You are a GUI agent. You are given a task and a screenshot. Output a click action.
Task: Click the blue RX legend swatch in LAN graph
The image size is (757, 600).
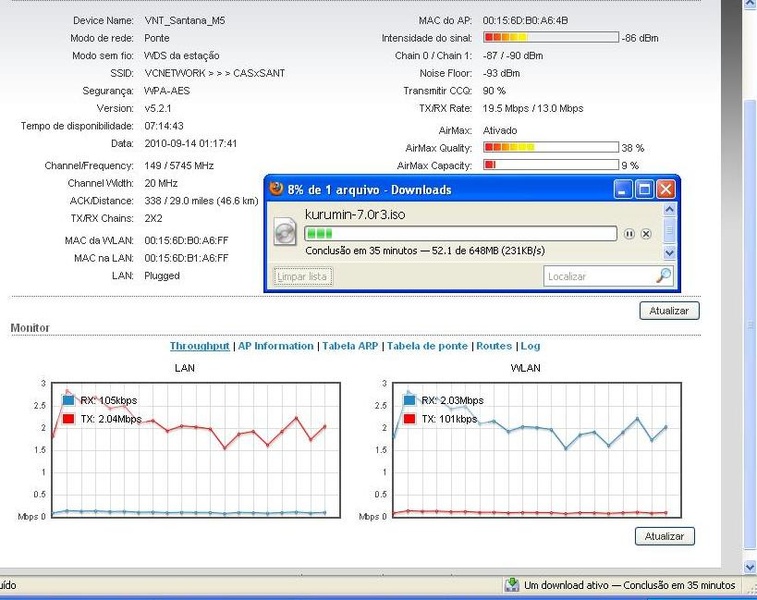coord(69,400)
